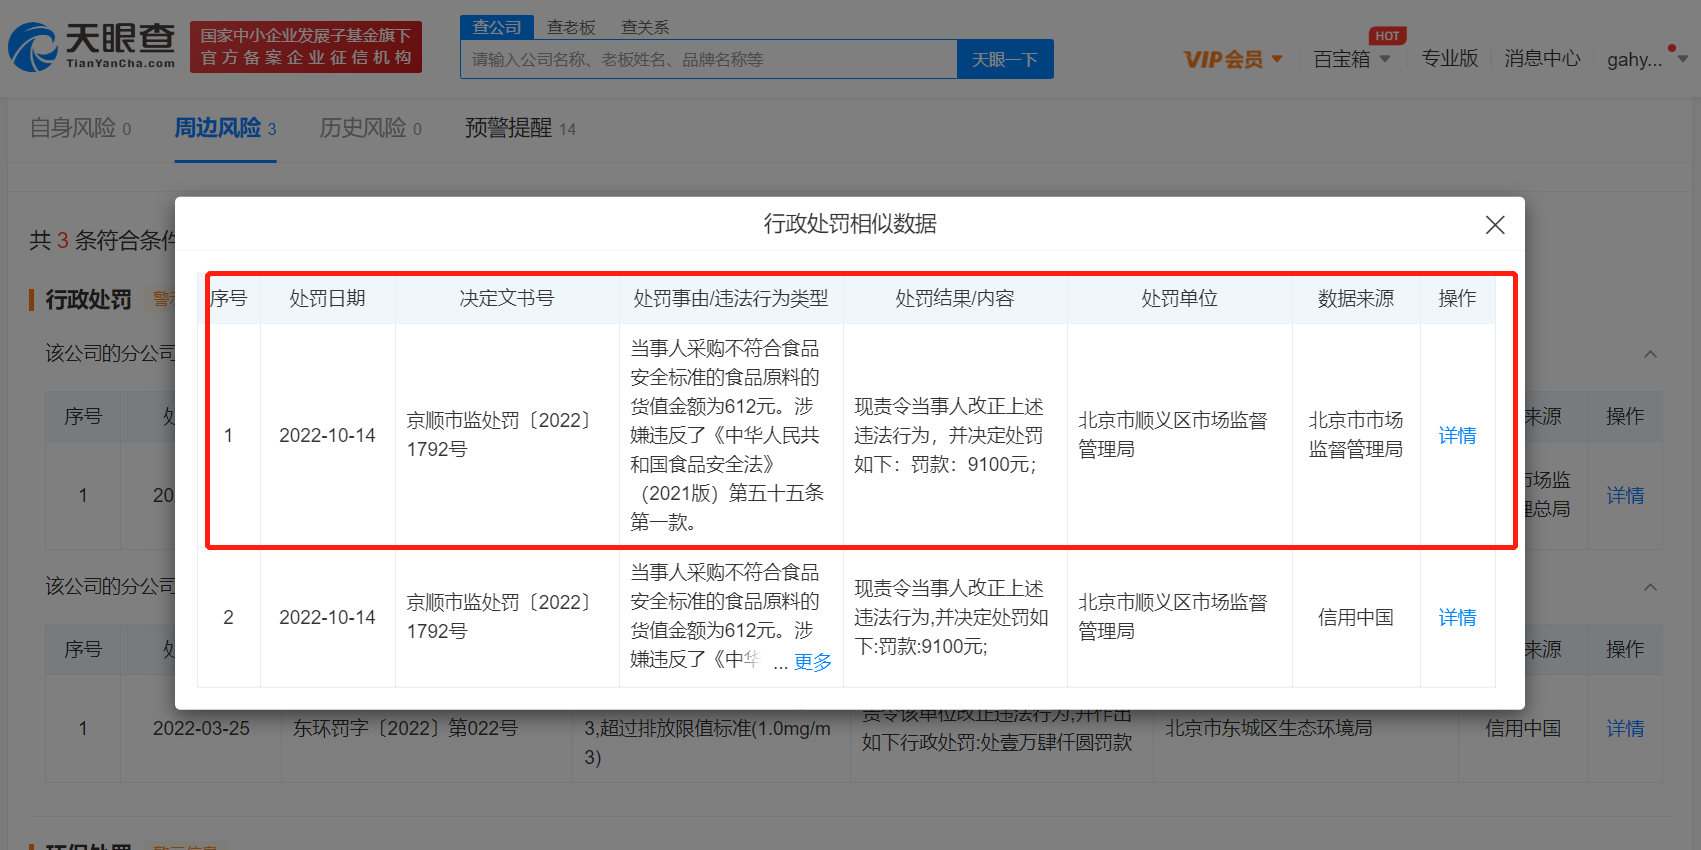Collapse the second 分公司 penalty section
Viewport: 1701px width, 850px height.
point(1650,587)
